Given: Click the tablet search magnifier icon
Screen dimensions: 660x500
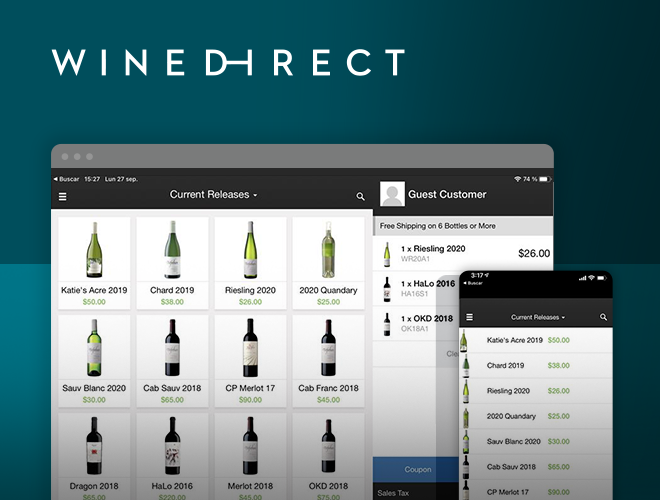Looking at the screenshot, I should (360, 196).
